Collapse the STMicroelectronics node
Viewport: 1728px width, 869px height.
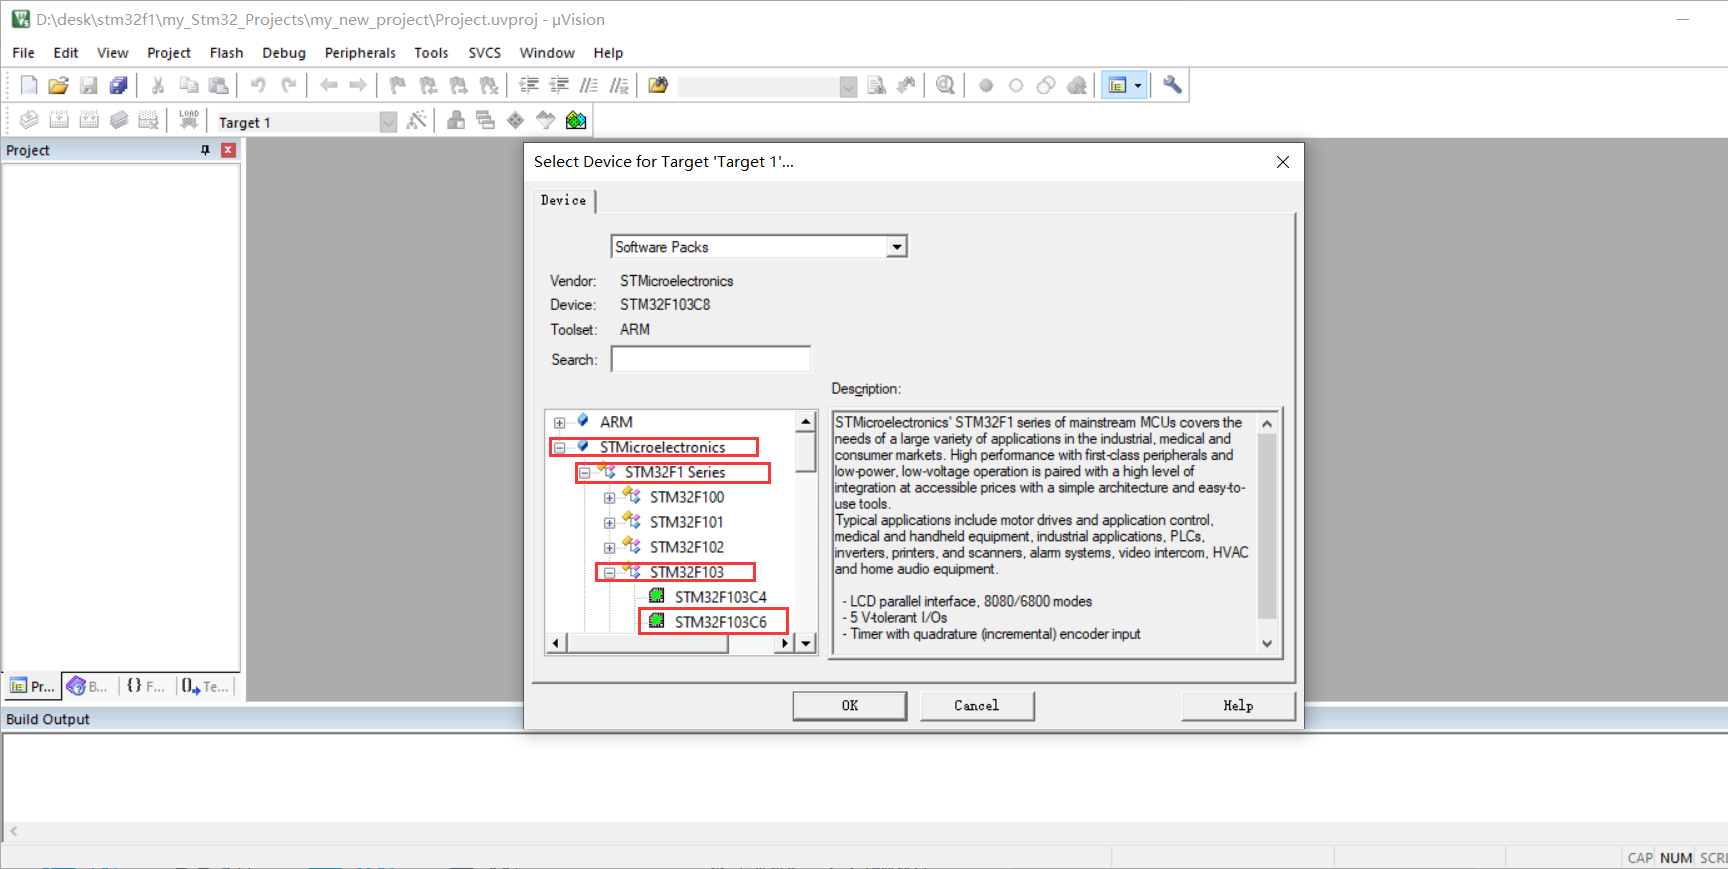(560, 448)
